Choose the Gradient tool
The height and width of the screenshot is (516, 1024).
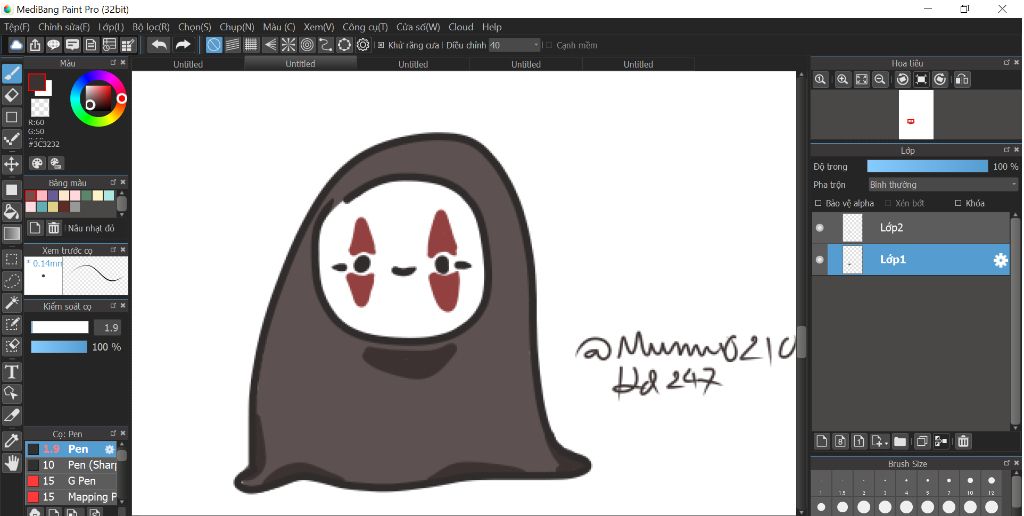click(12, 233)
